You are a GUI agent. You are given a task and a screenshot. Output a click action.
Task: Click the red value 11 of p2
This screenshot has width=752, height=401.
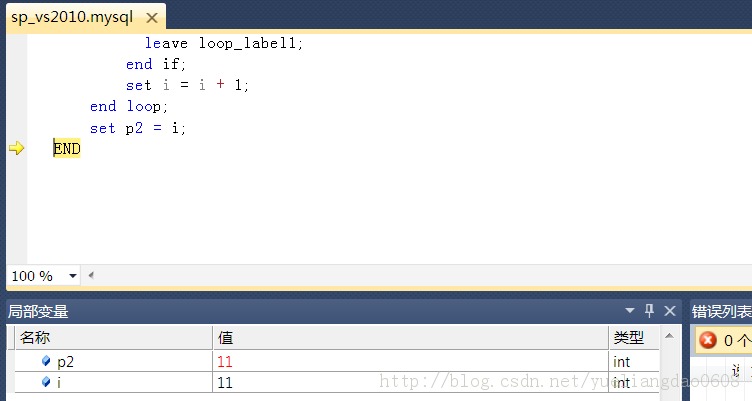click(x=225, y=361)
